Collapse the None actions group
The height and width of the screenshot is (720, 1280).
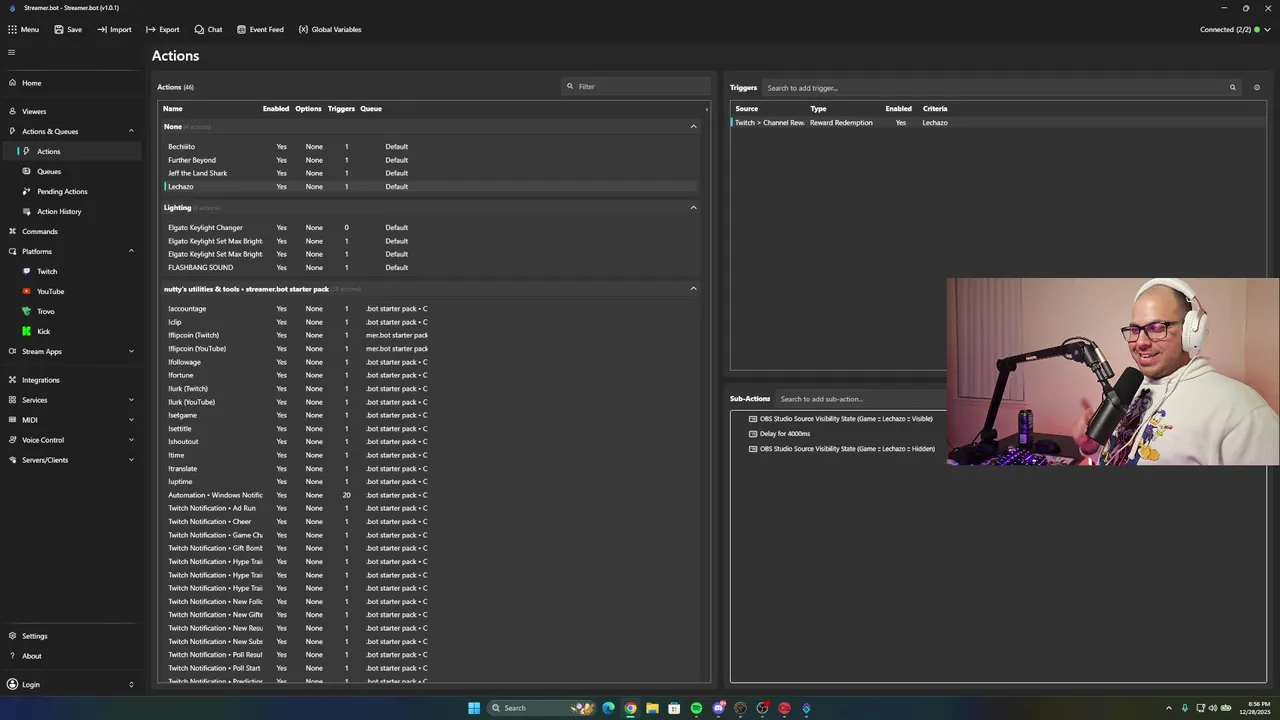(x=693, y=127)
